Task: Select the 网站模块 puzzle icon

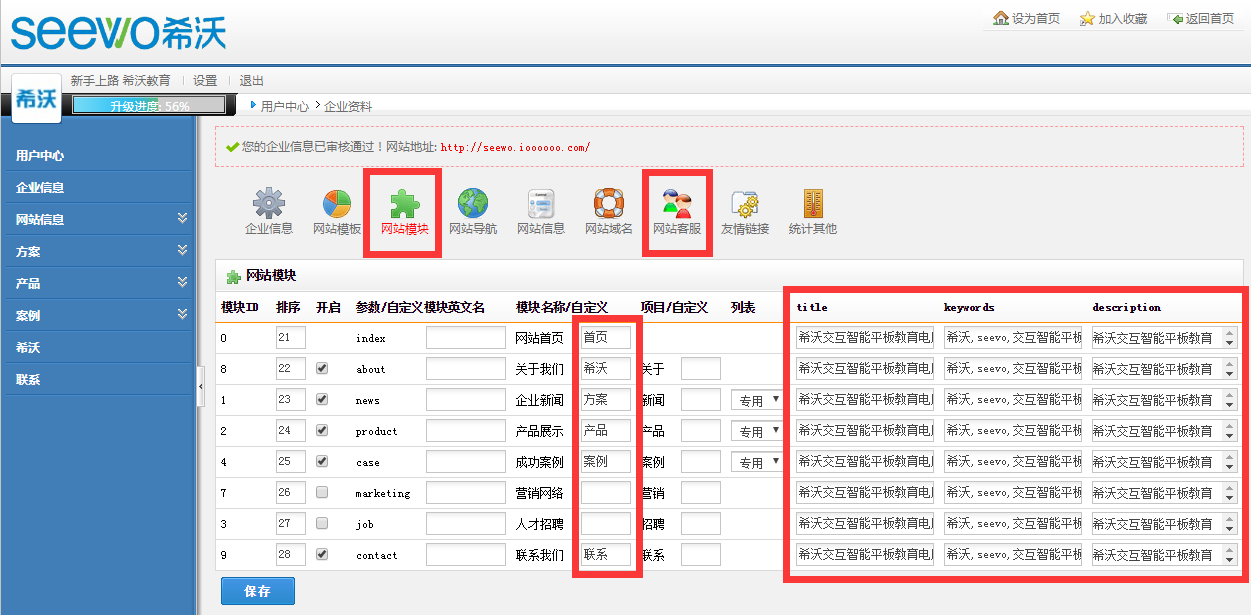Action: point(405,203)
